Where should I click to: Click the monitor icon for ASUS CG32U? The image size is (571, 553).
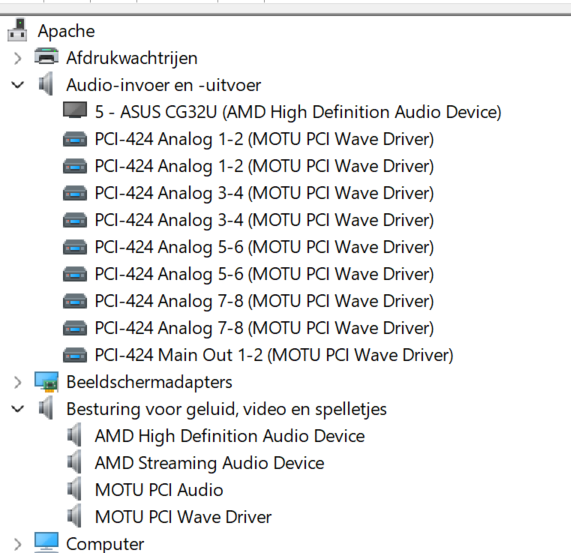75,110
